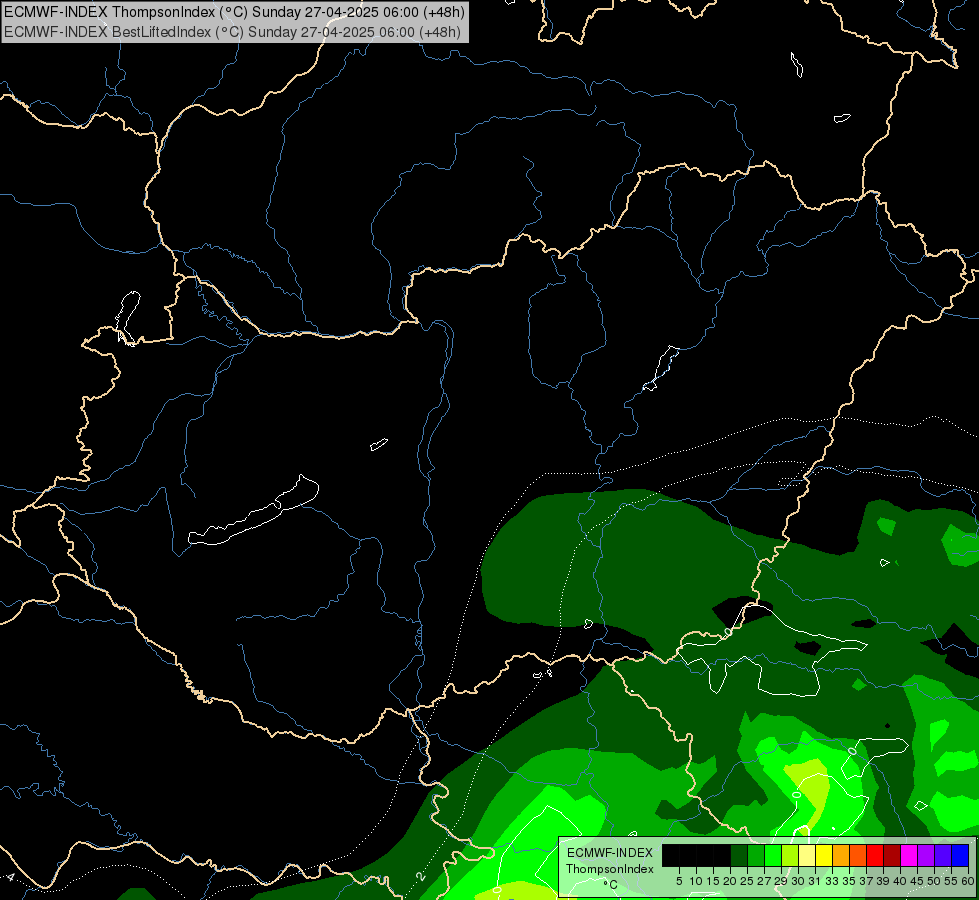
Task: Click legend scale value 39
Action: pyautogui.click(x=883, y=881)
